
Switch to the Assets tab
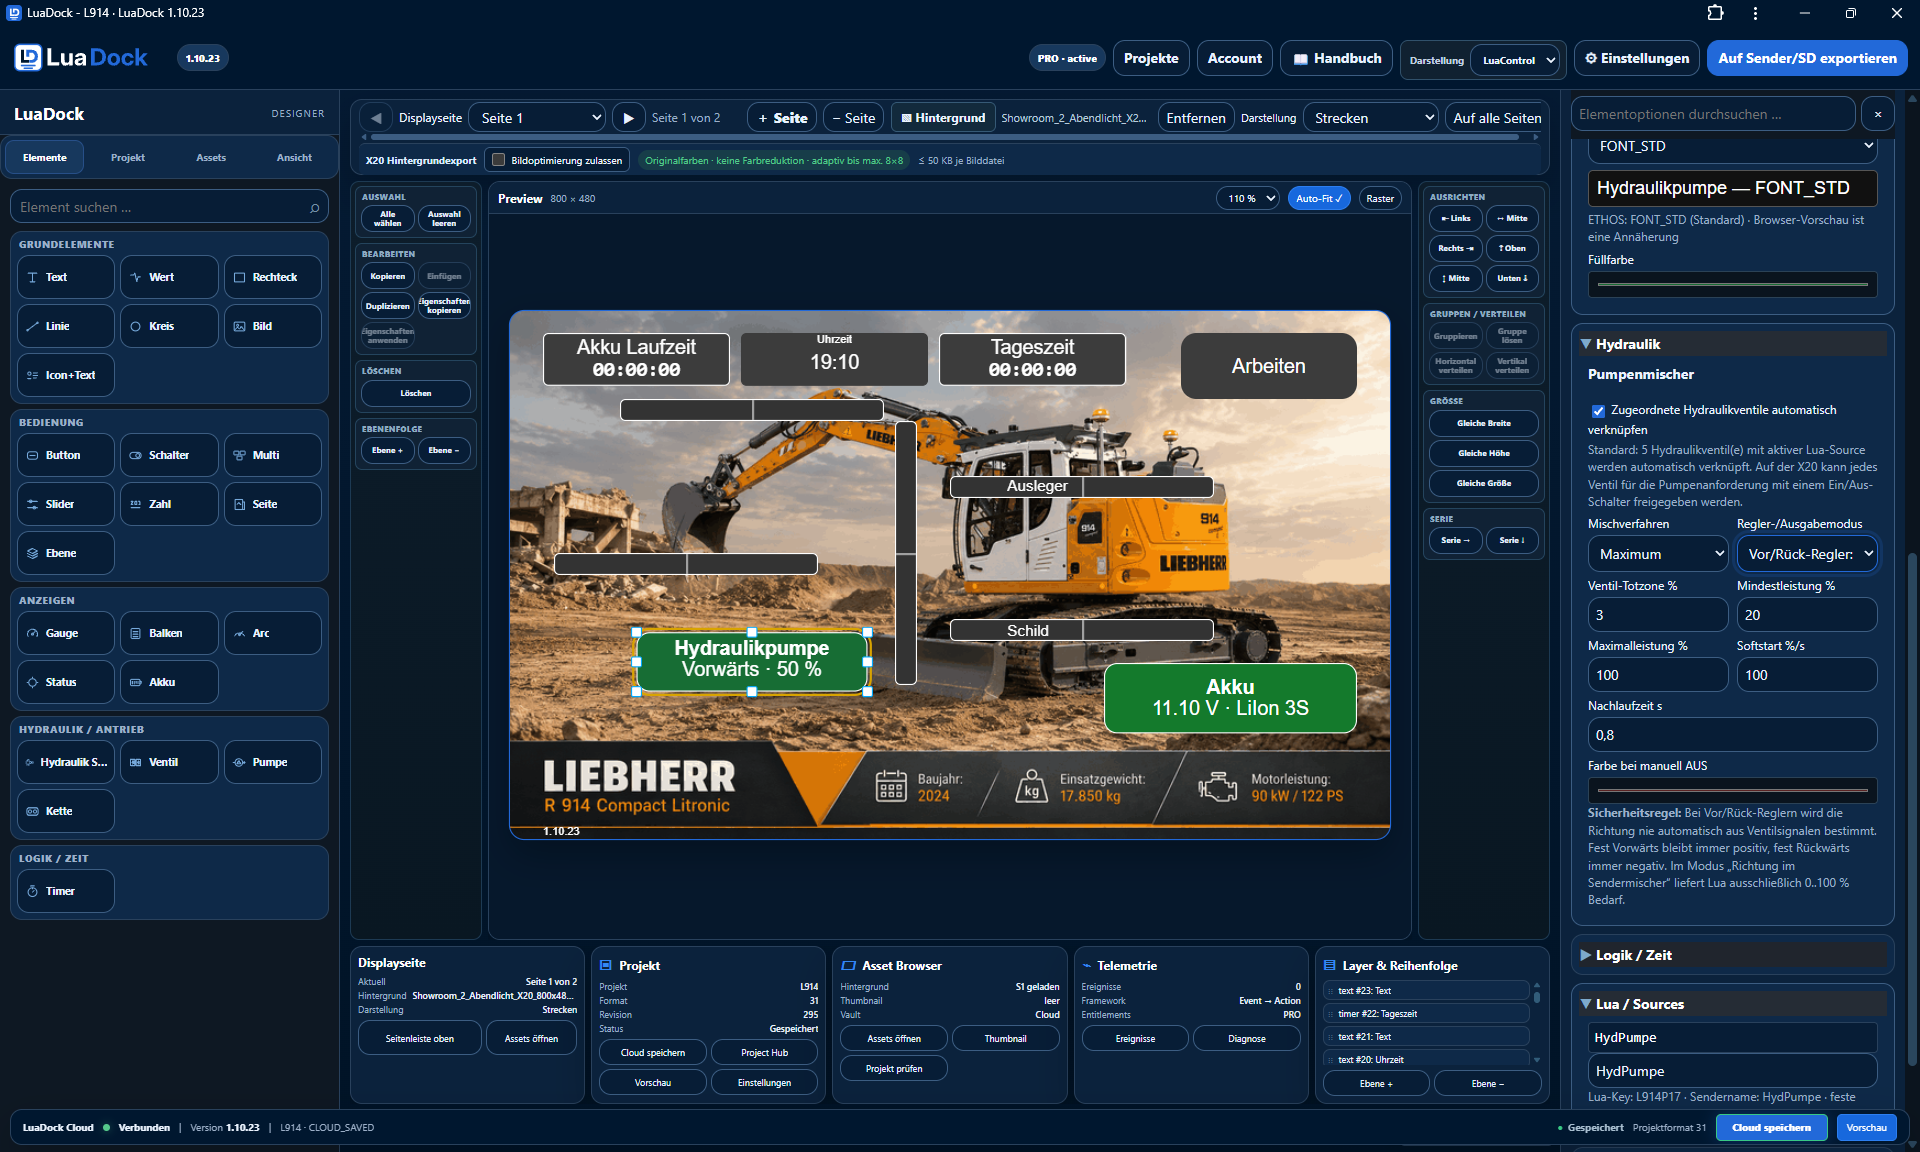coord(211,158)
